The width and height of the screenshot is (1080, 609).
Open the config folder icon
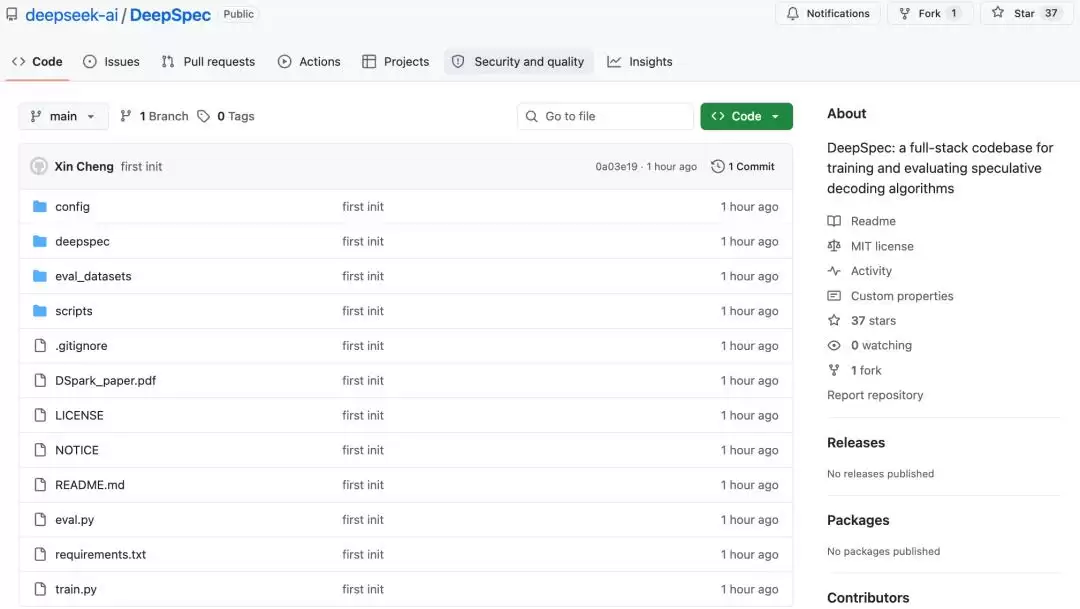click(x=40, y=207)
